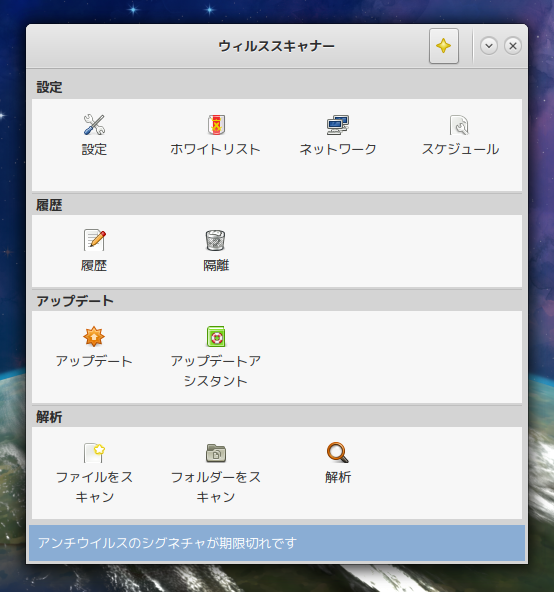554x592 pixels.
Task: Click the ネットワーク computers icon
Action: [x=338, y=125]
